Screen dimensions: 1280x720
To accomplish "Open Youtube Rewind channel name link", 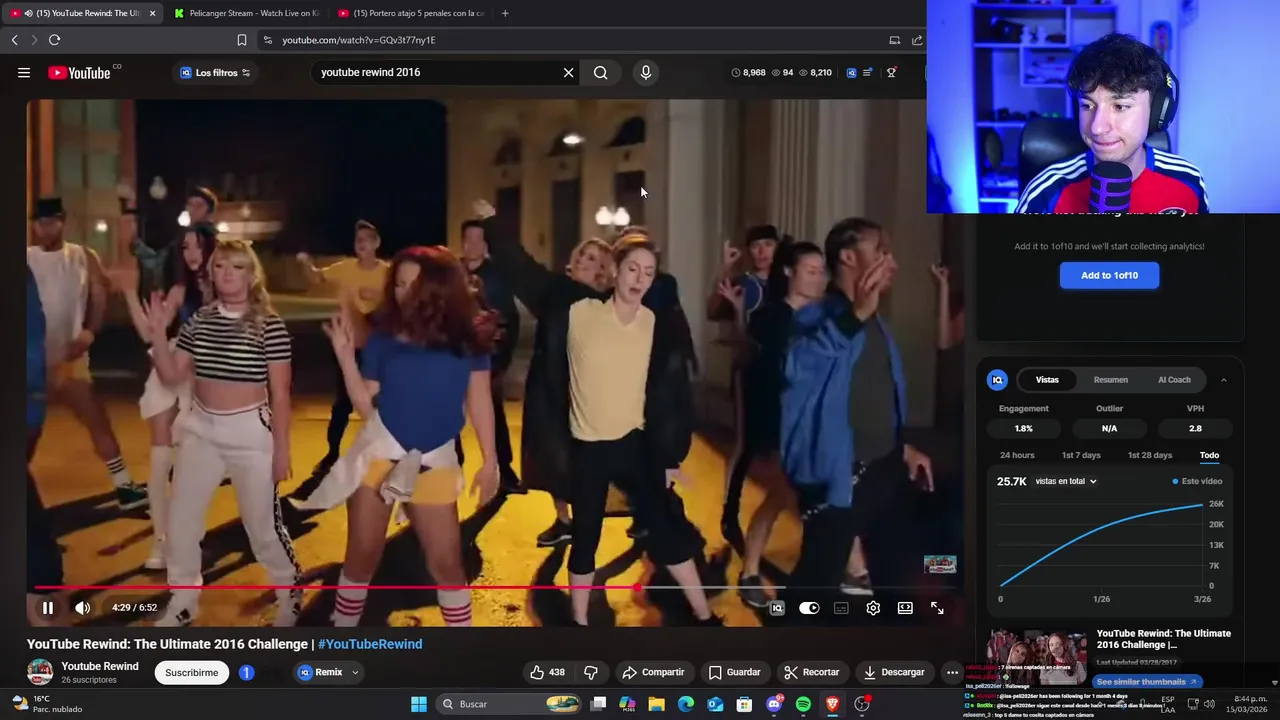I will tap(100, 666).
